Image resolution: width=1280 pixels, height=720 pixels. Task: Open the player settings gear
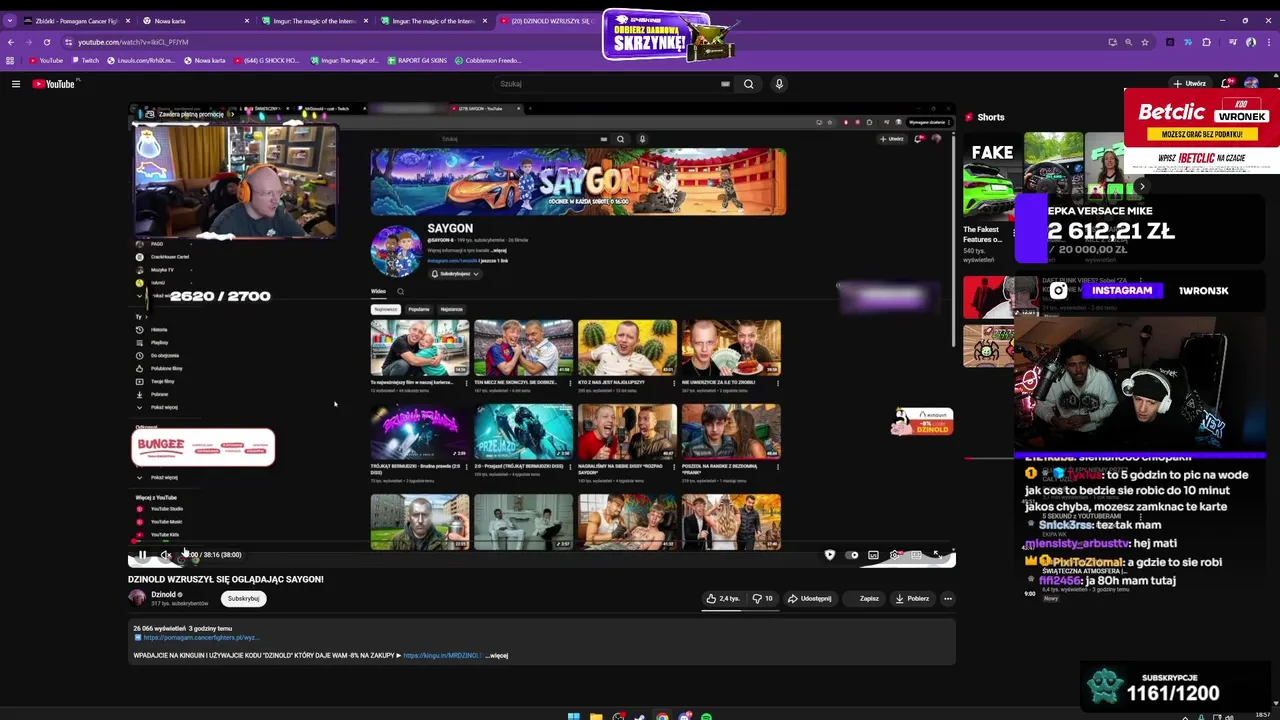895,555
